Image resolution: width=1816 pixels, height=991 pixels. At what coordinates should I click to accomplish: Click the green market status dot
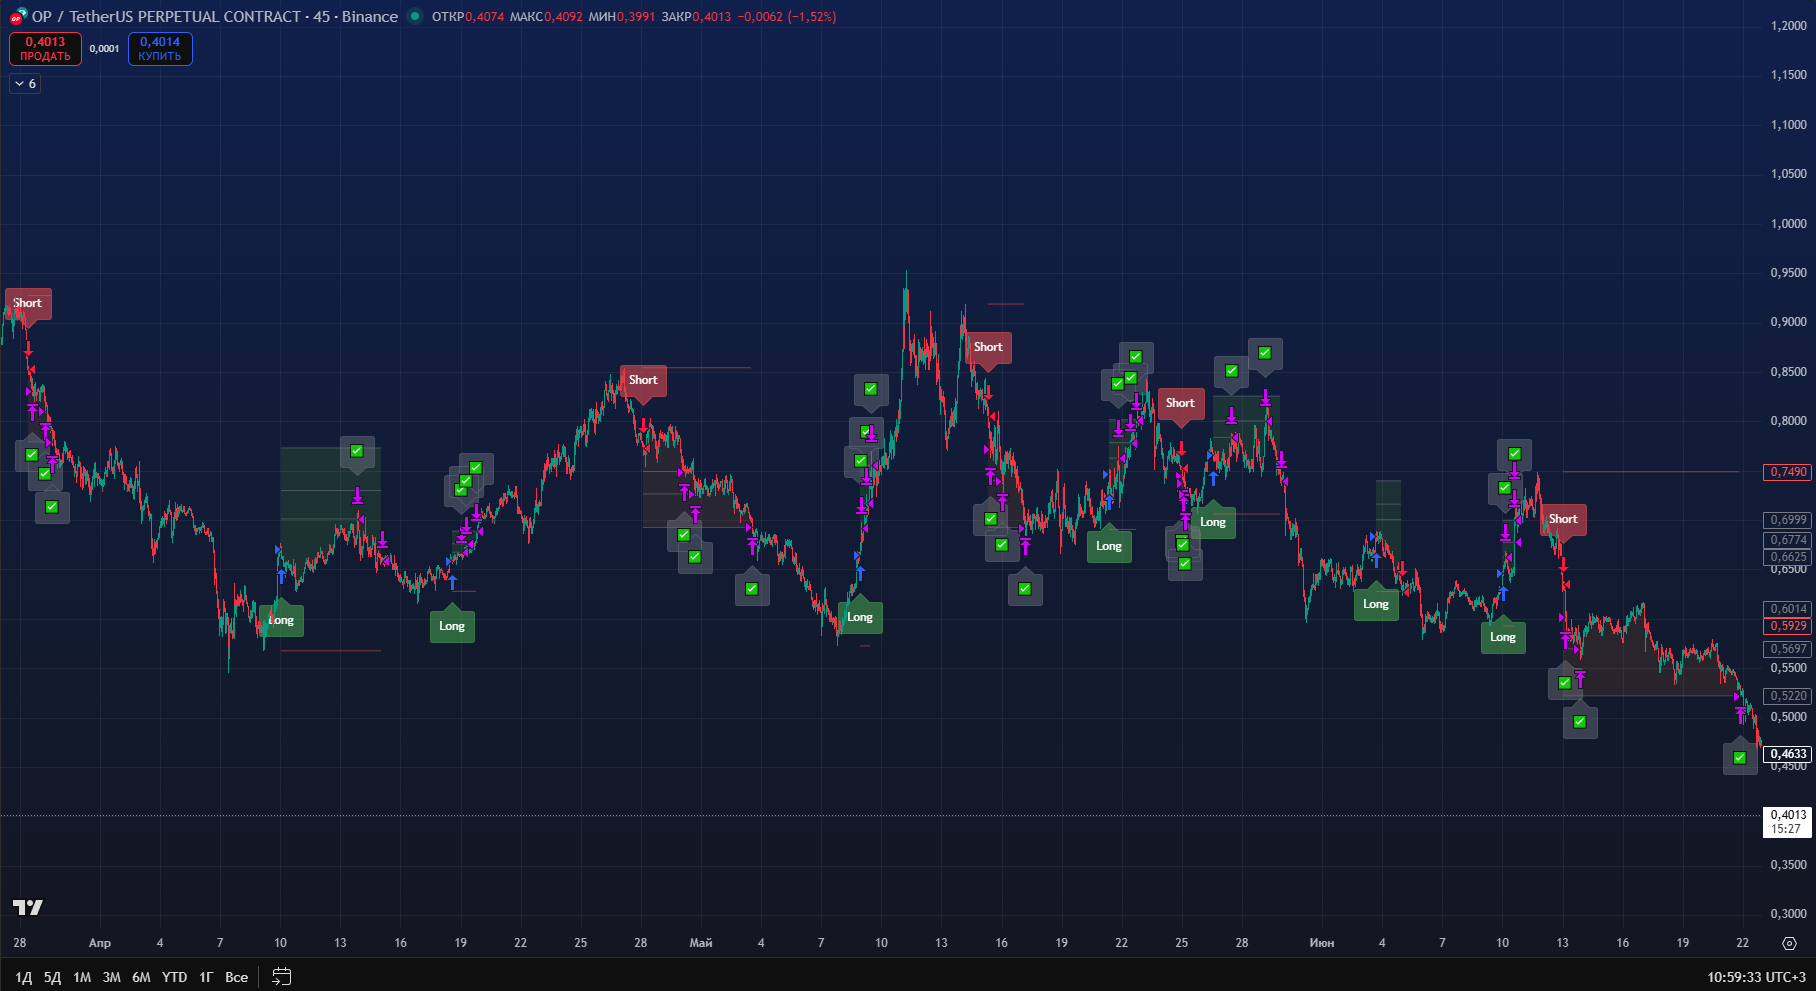[x=415, y=16]
